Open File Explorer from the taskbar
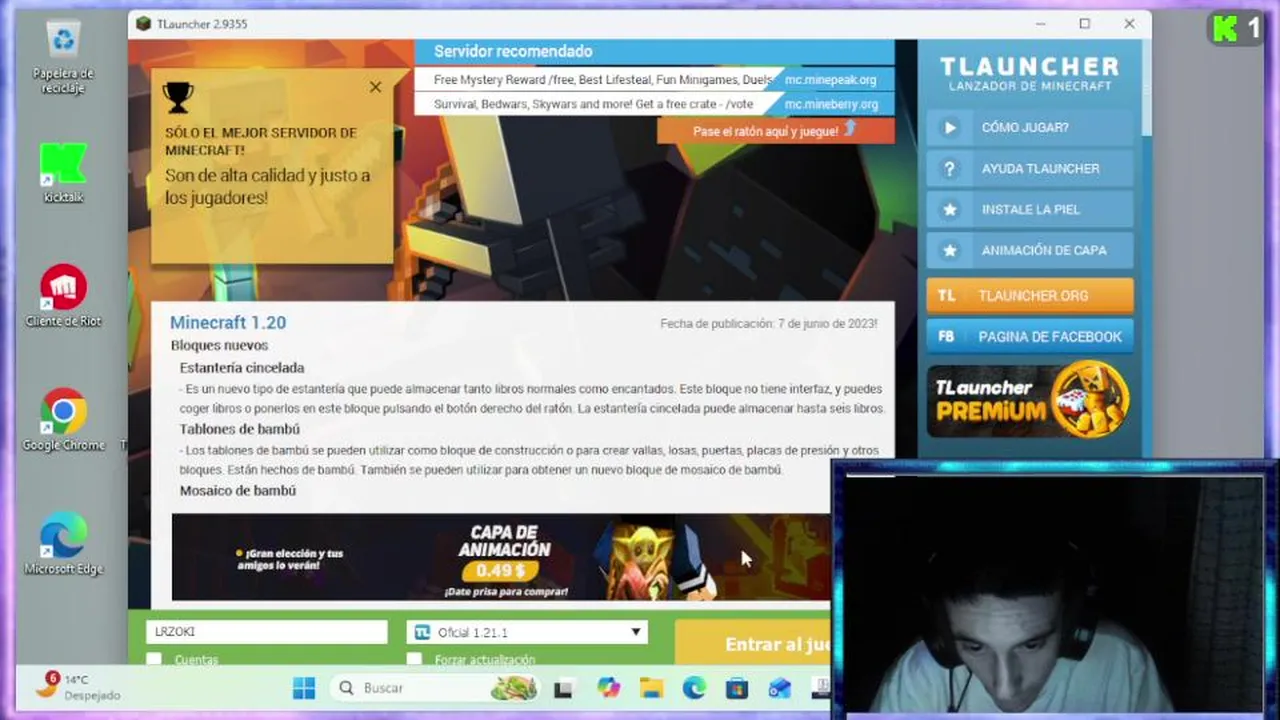The height and width of the screenshot is (720, 1280). pos(651,688)
